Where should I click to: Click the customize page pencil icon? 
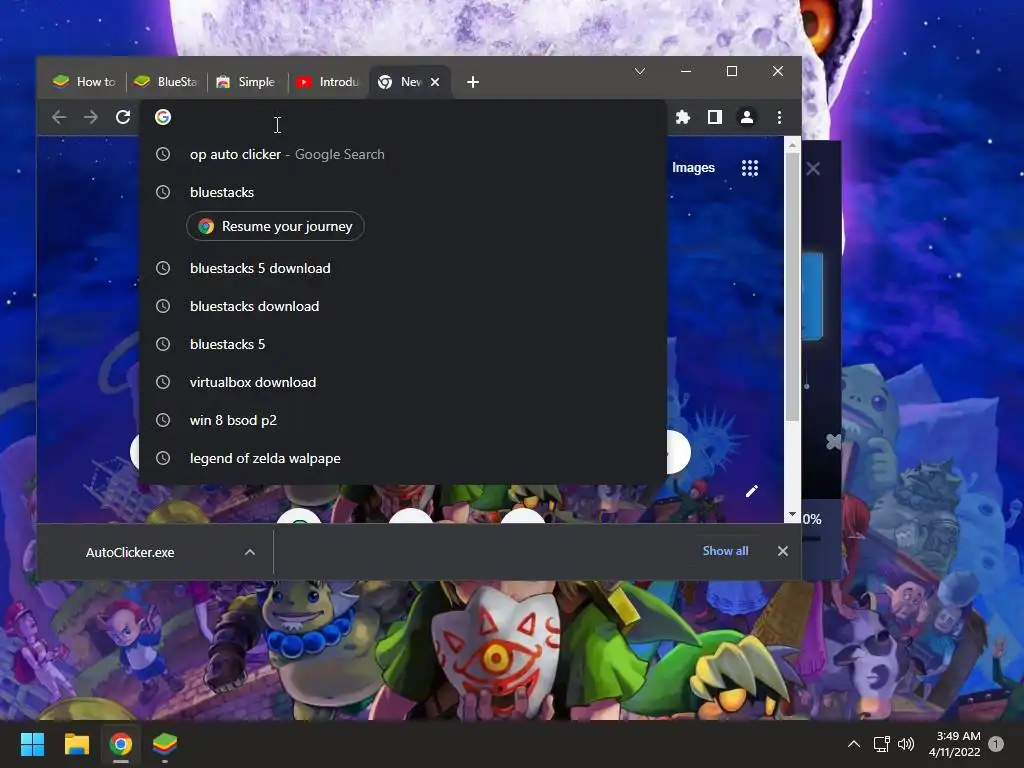point(752,491)
